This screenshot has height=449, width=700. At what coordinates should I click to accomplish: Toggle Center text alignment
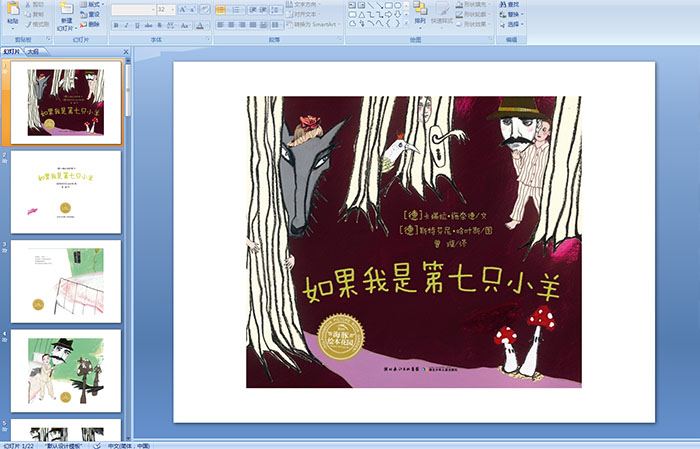[x=231, y=25]
